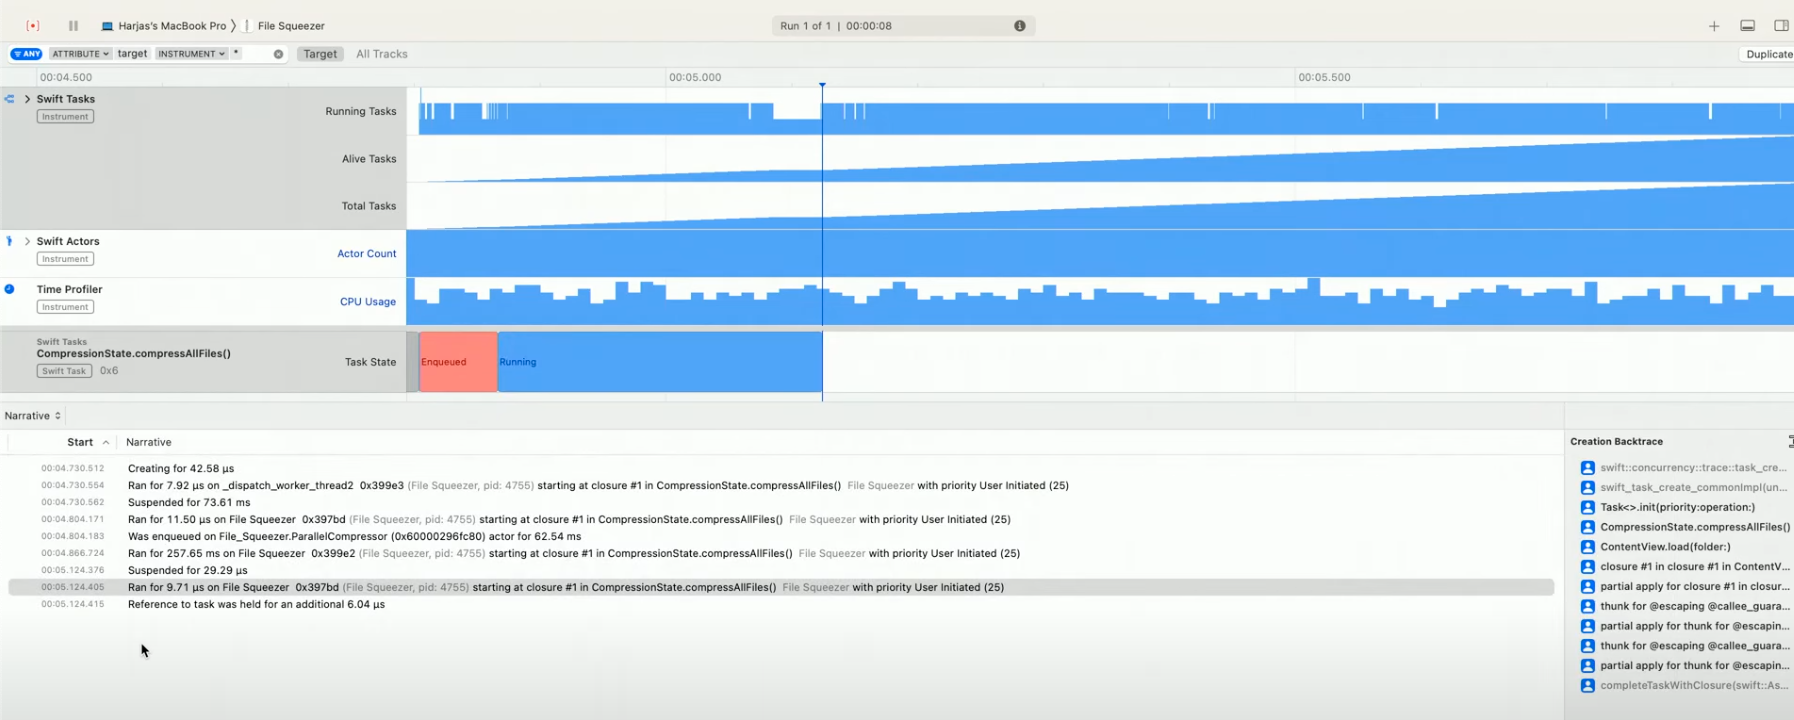Toggle the bottom detail pane icon
Screen dimensions: 1794x720
(x=1747, y=26)
